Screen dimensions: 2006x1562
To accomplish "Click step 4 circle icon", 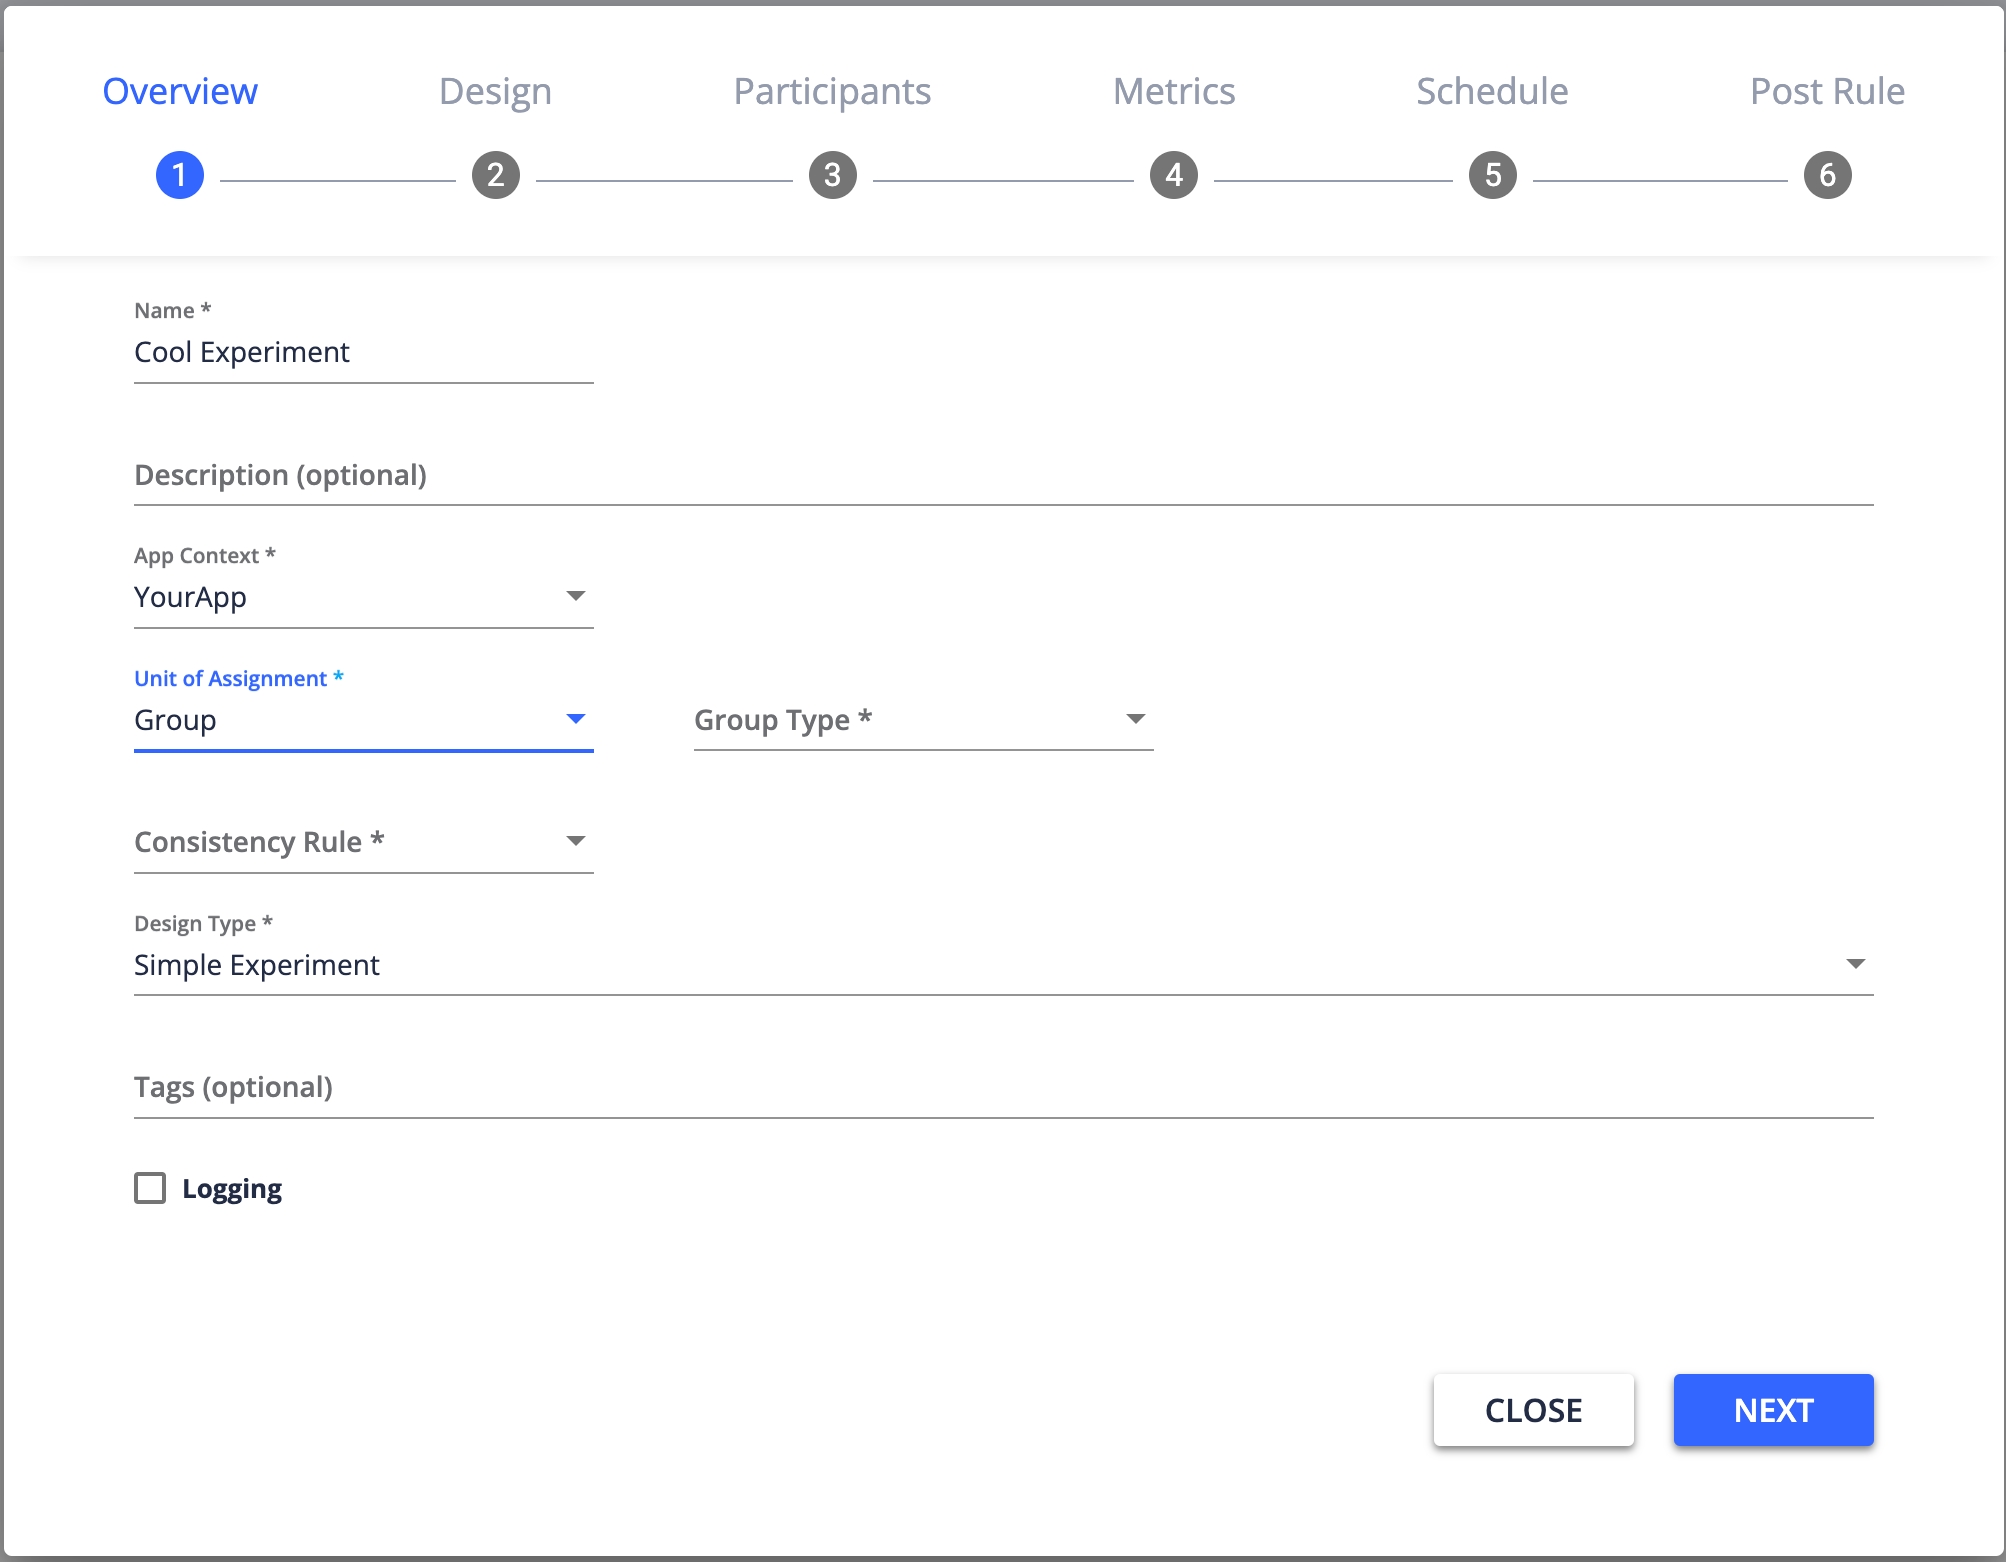I will pyautogui.click(x=1174, y=176).
